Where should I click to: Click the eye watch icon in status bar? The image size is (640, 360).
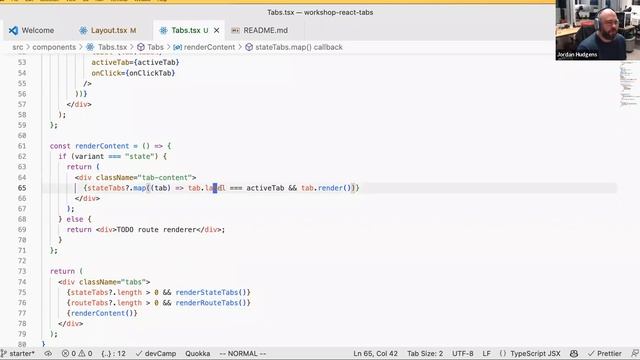pyautogui.click(x=48, y=353)
